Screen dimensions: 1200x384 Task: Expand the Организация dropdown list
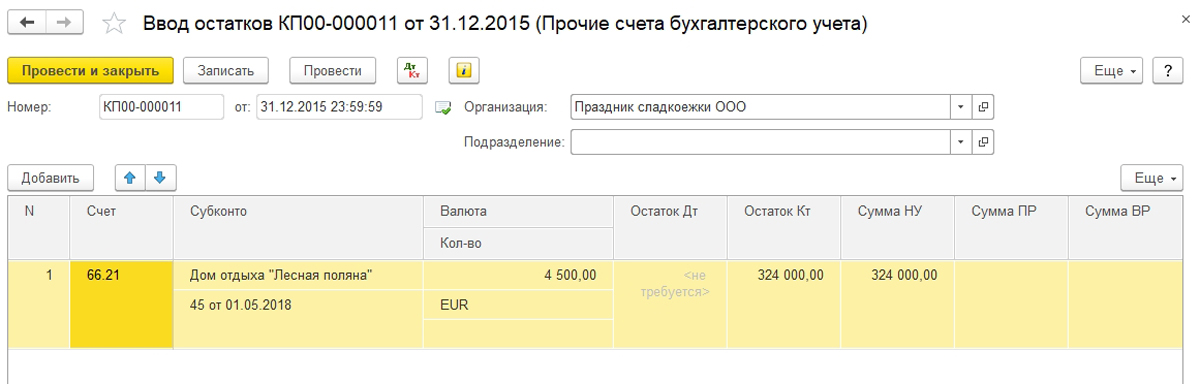[960, 107]
